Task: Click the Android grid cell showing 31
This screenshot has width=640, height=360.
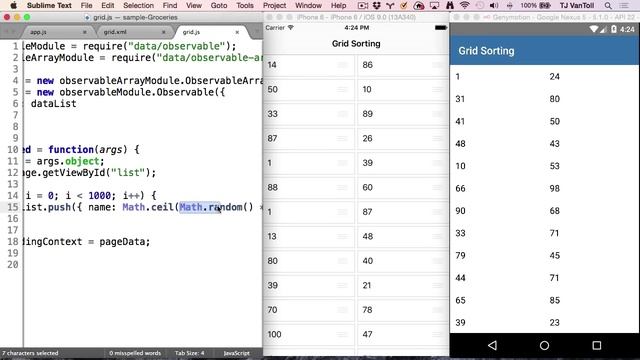Action: tap(460, 99)
